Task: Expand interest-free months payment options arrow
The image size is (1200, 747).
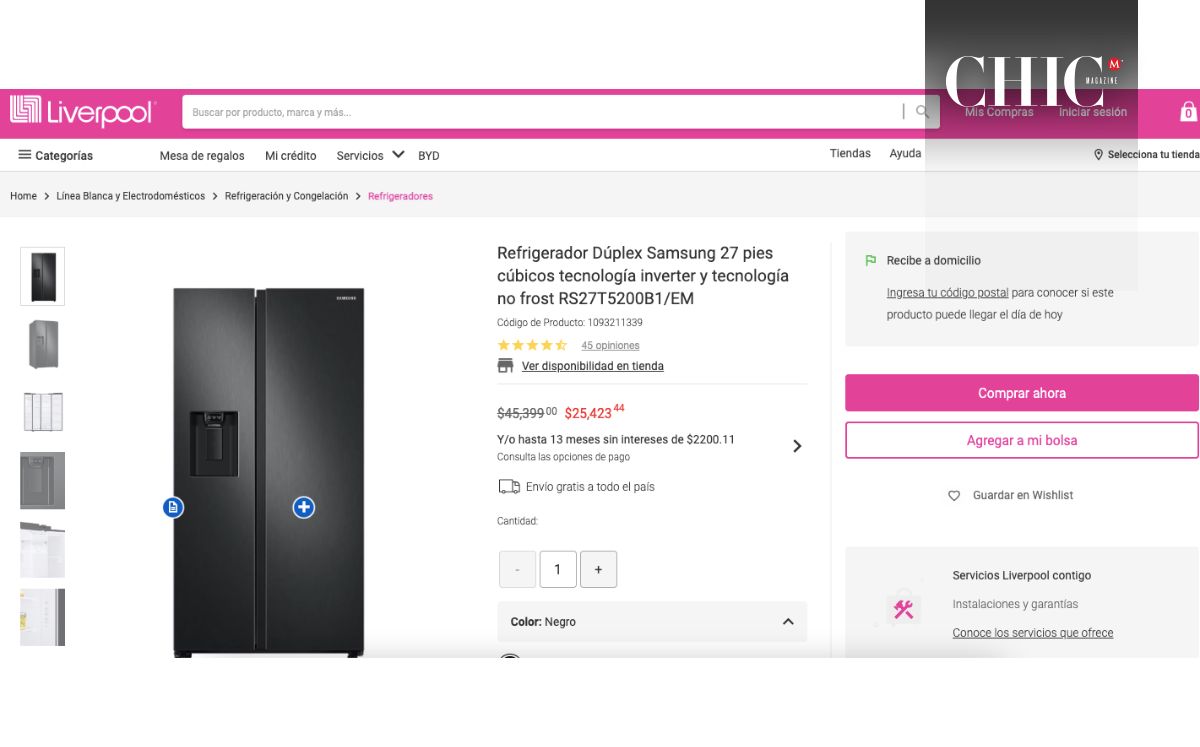Action: (x=797, y=446)
